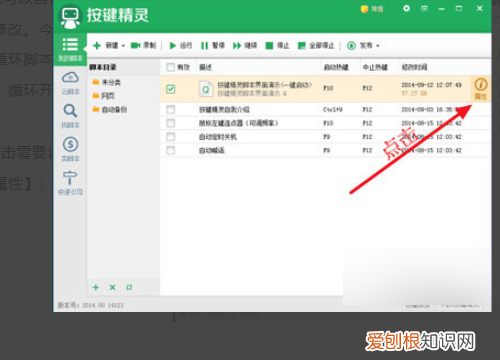The image size is (500, 360).
Task: Click the 发布 publish button
Action: pos(359,45)
